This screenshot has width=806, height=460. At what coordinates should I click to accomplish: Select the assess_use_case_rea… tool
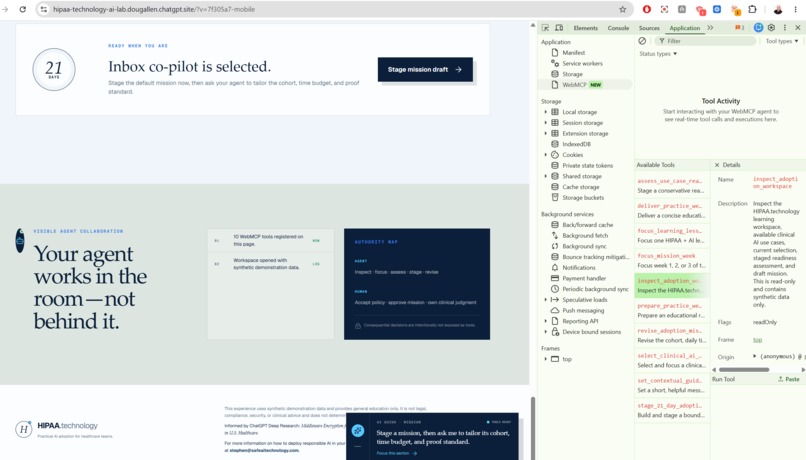click(671, 186)
